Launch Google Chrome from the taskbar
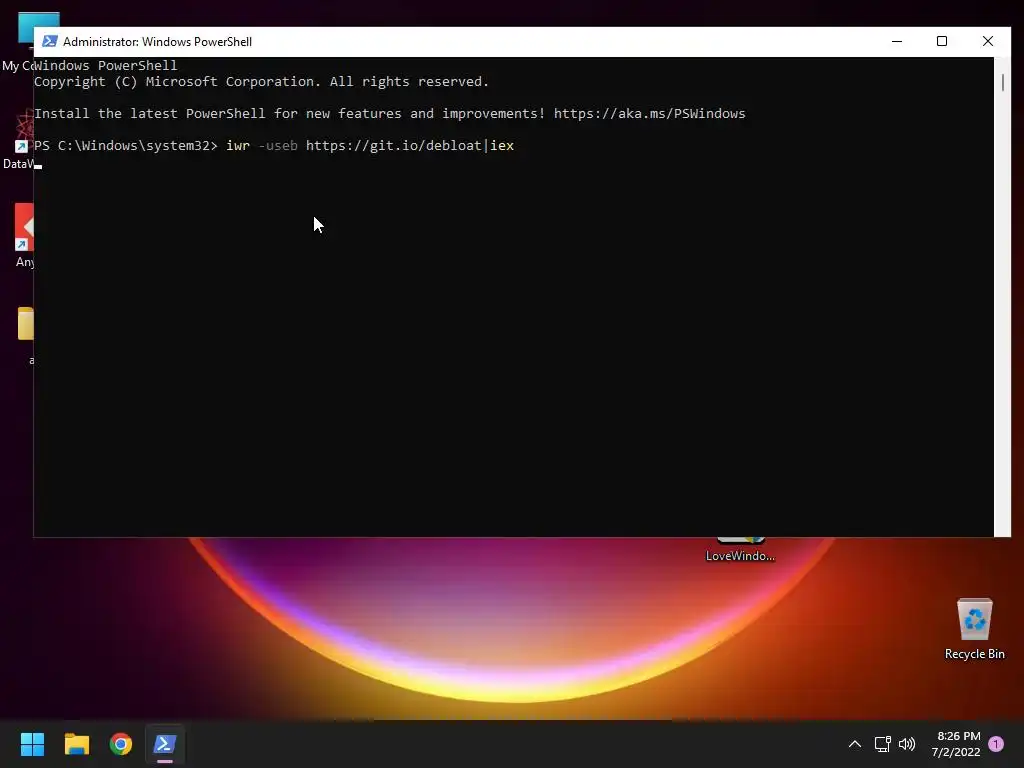 [x=121, y=744]
